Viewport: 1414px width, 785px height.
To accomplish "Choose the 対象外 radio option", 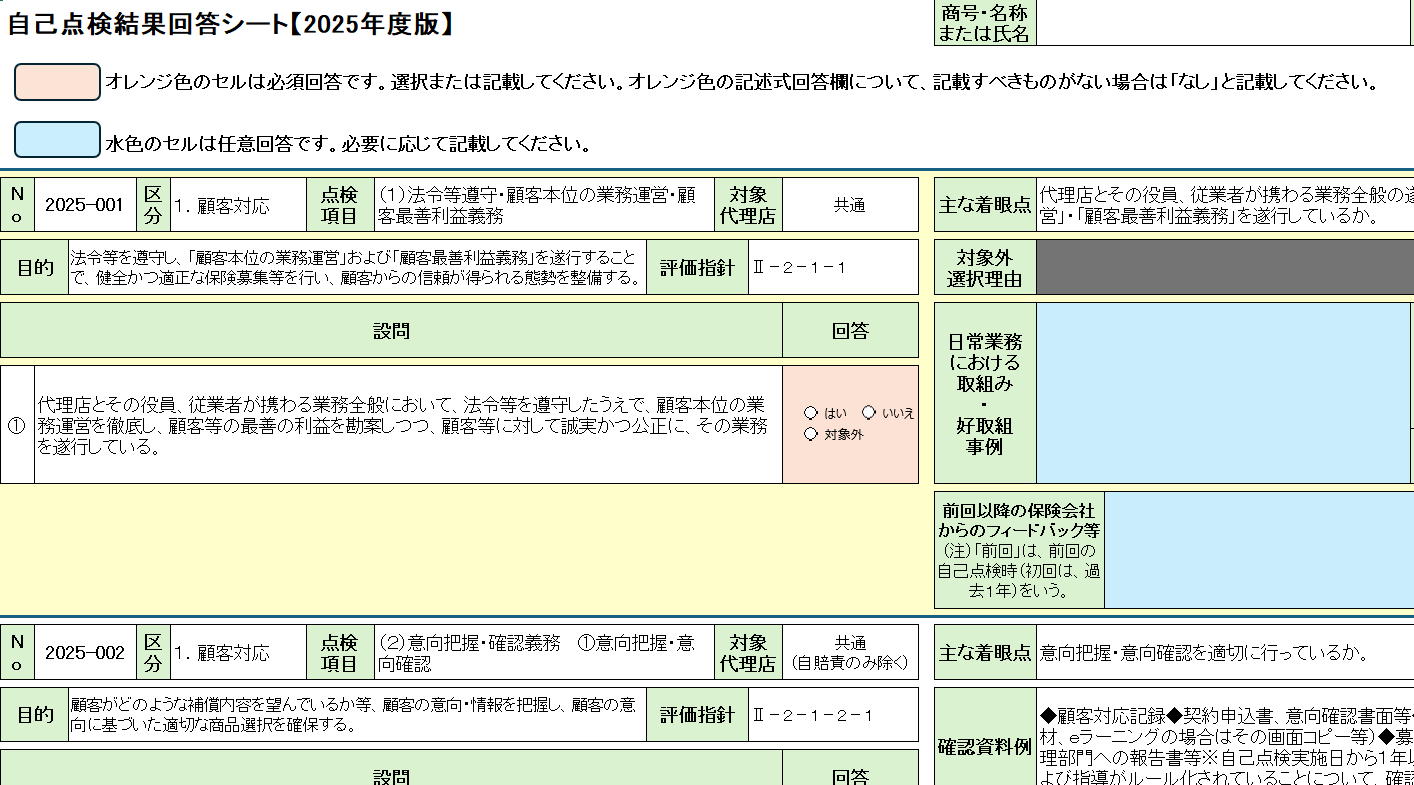I will (x=811, y=434).
